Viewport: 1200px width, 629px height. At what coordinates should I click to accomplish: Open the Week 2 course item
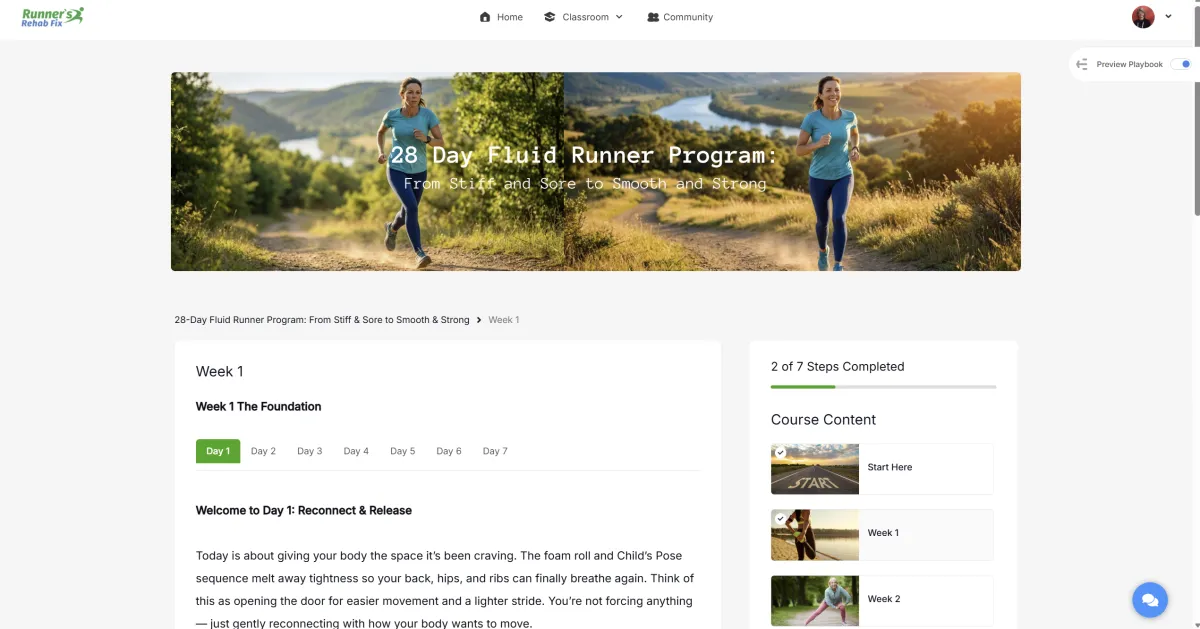[x=882, y=600]
